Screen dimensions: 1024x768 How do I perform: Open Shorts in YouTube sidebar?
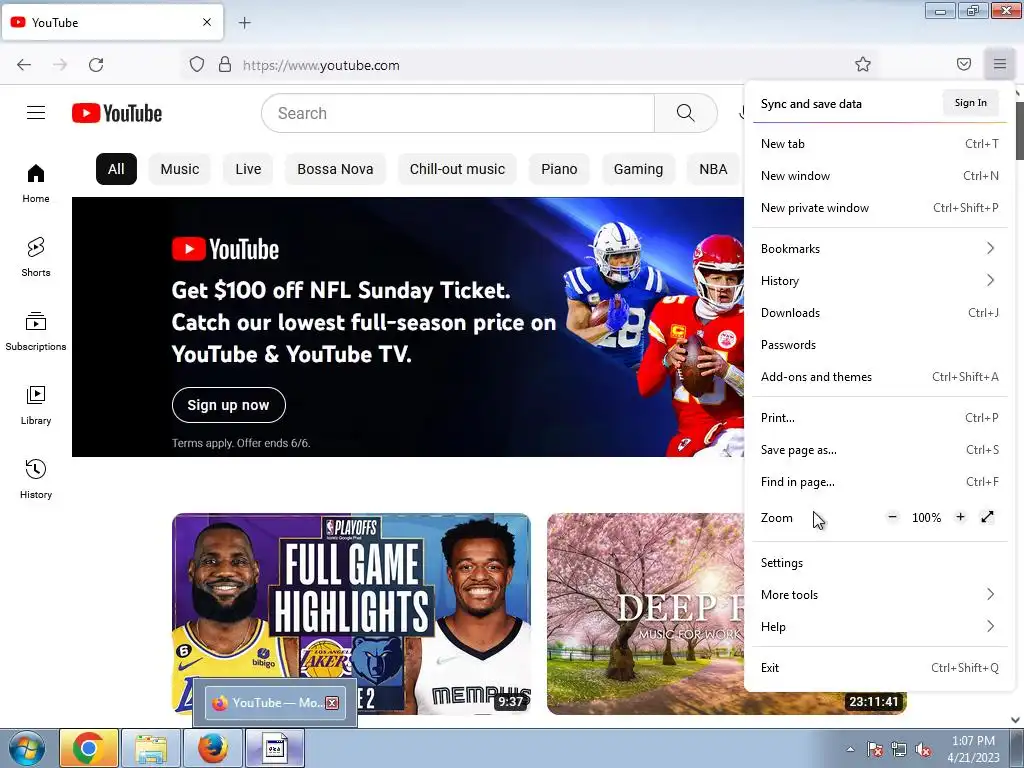[x=36, y=257]
